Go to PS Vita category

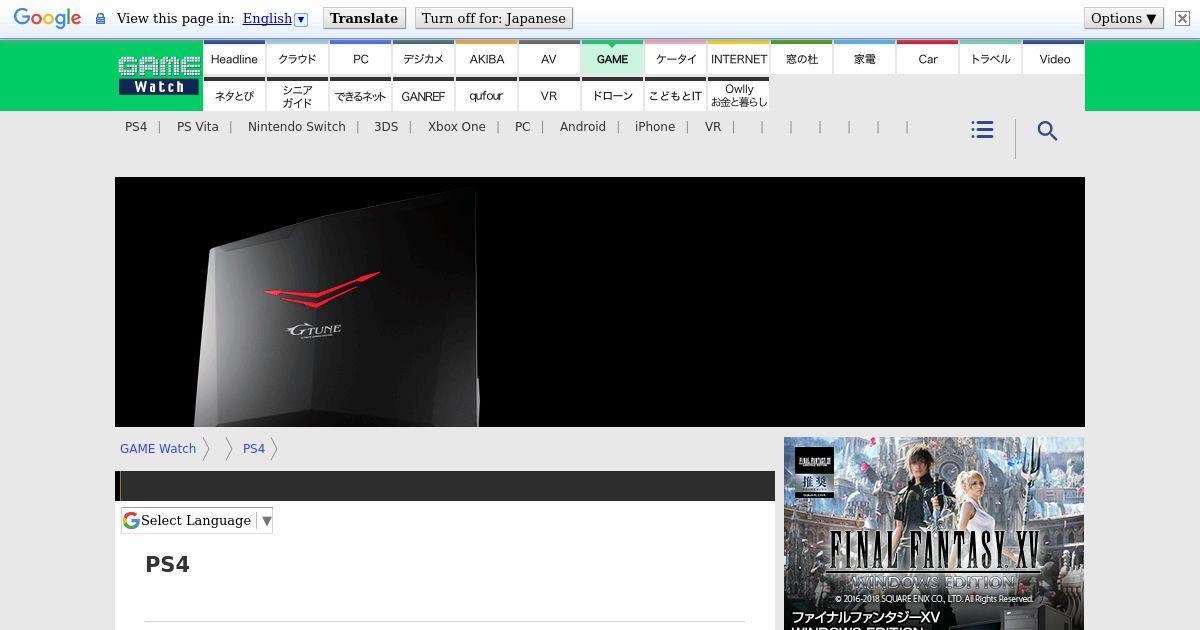(x=197, y=127)
